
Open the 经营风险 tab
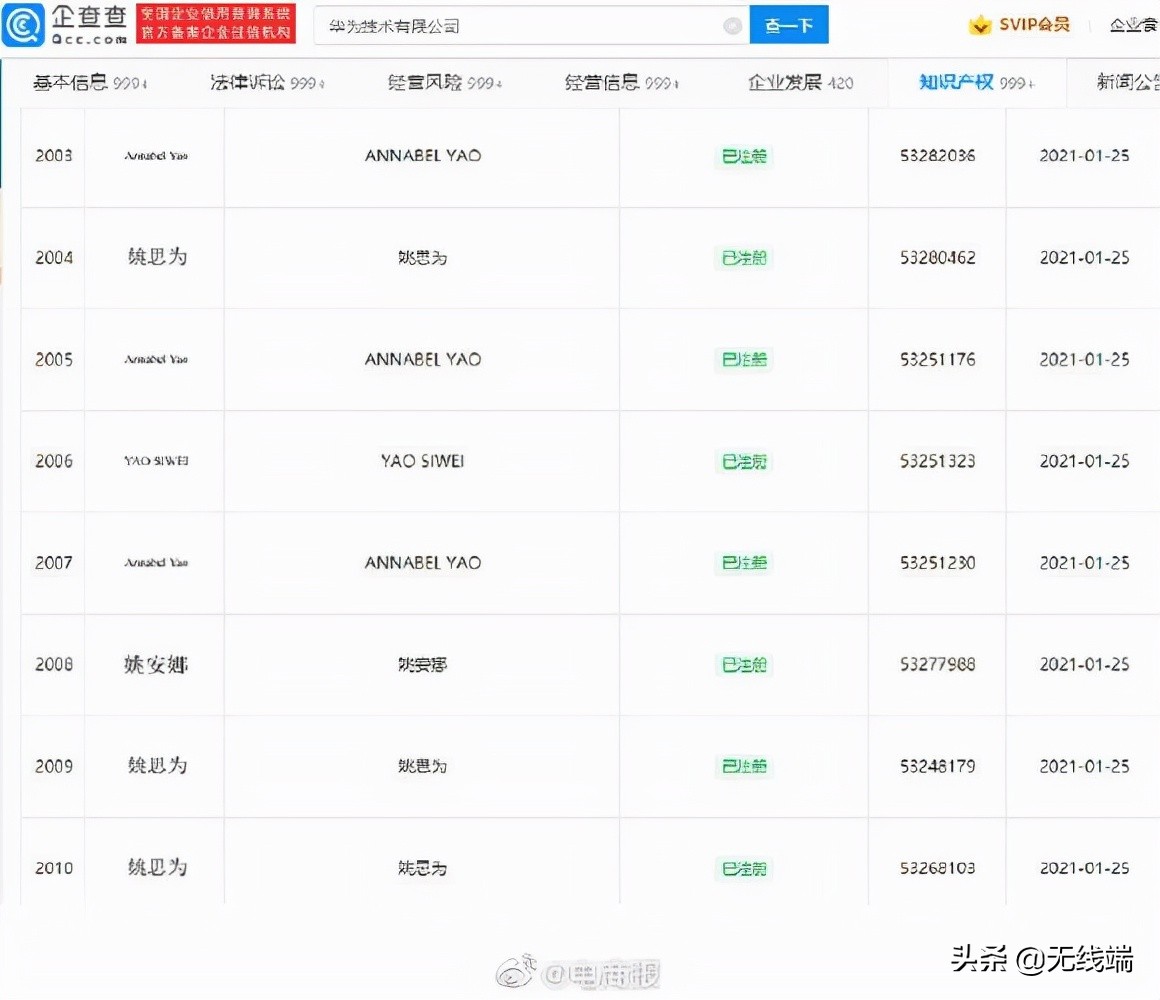click(x=445, y=82)
